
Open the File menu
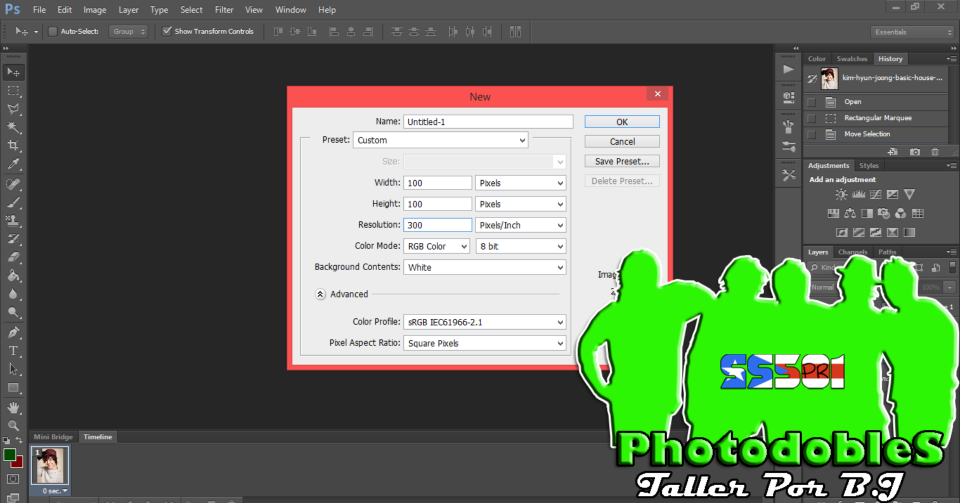(x=39, y=10)
